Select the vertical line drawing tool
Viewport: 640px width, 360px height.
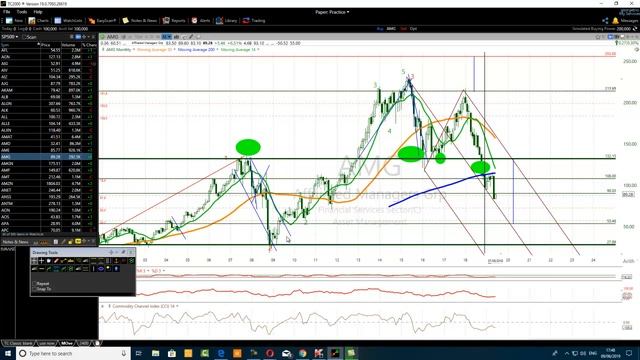[93, 269]
